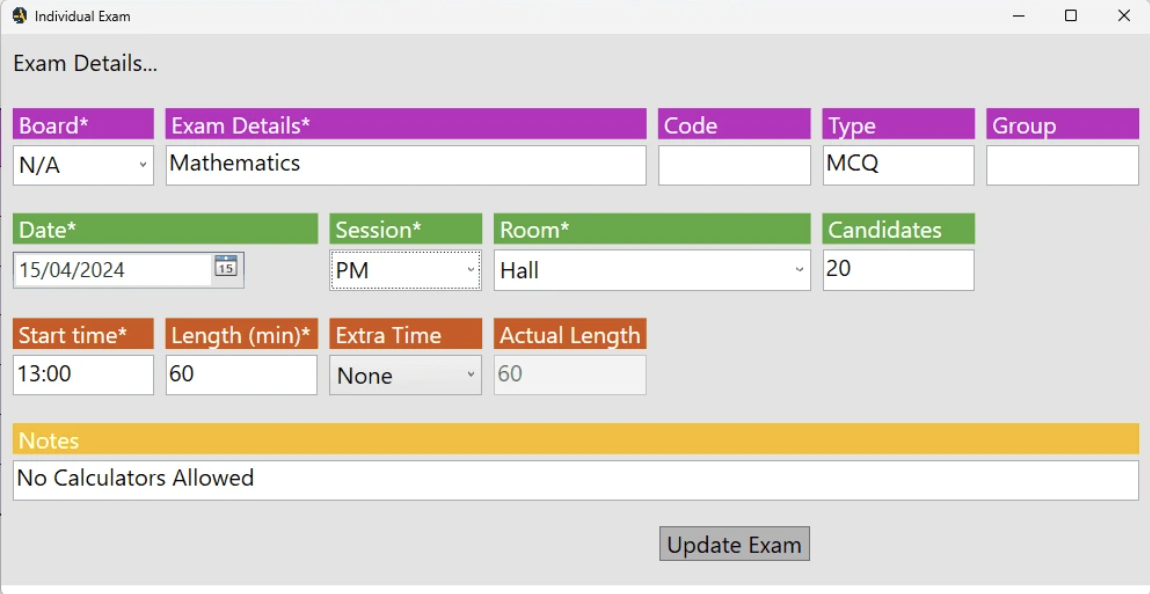The width and height of the screenshot is (1150, 594).
Task: Click the Individual Exam app icon
Action: click(19, 16)
